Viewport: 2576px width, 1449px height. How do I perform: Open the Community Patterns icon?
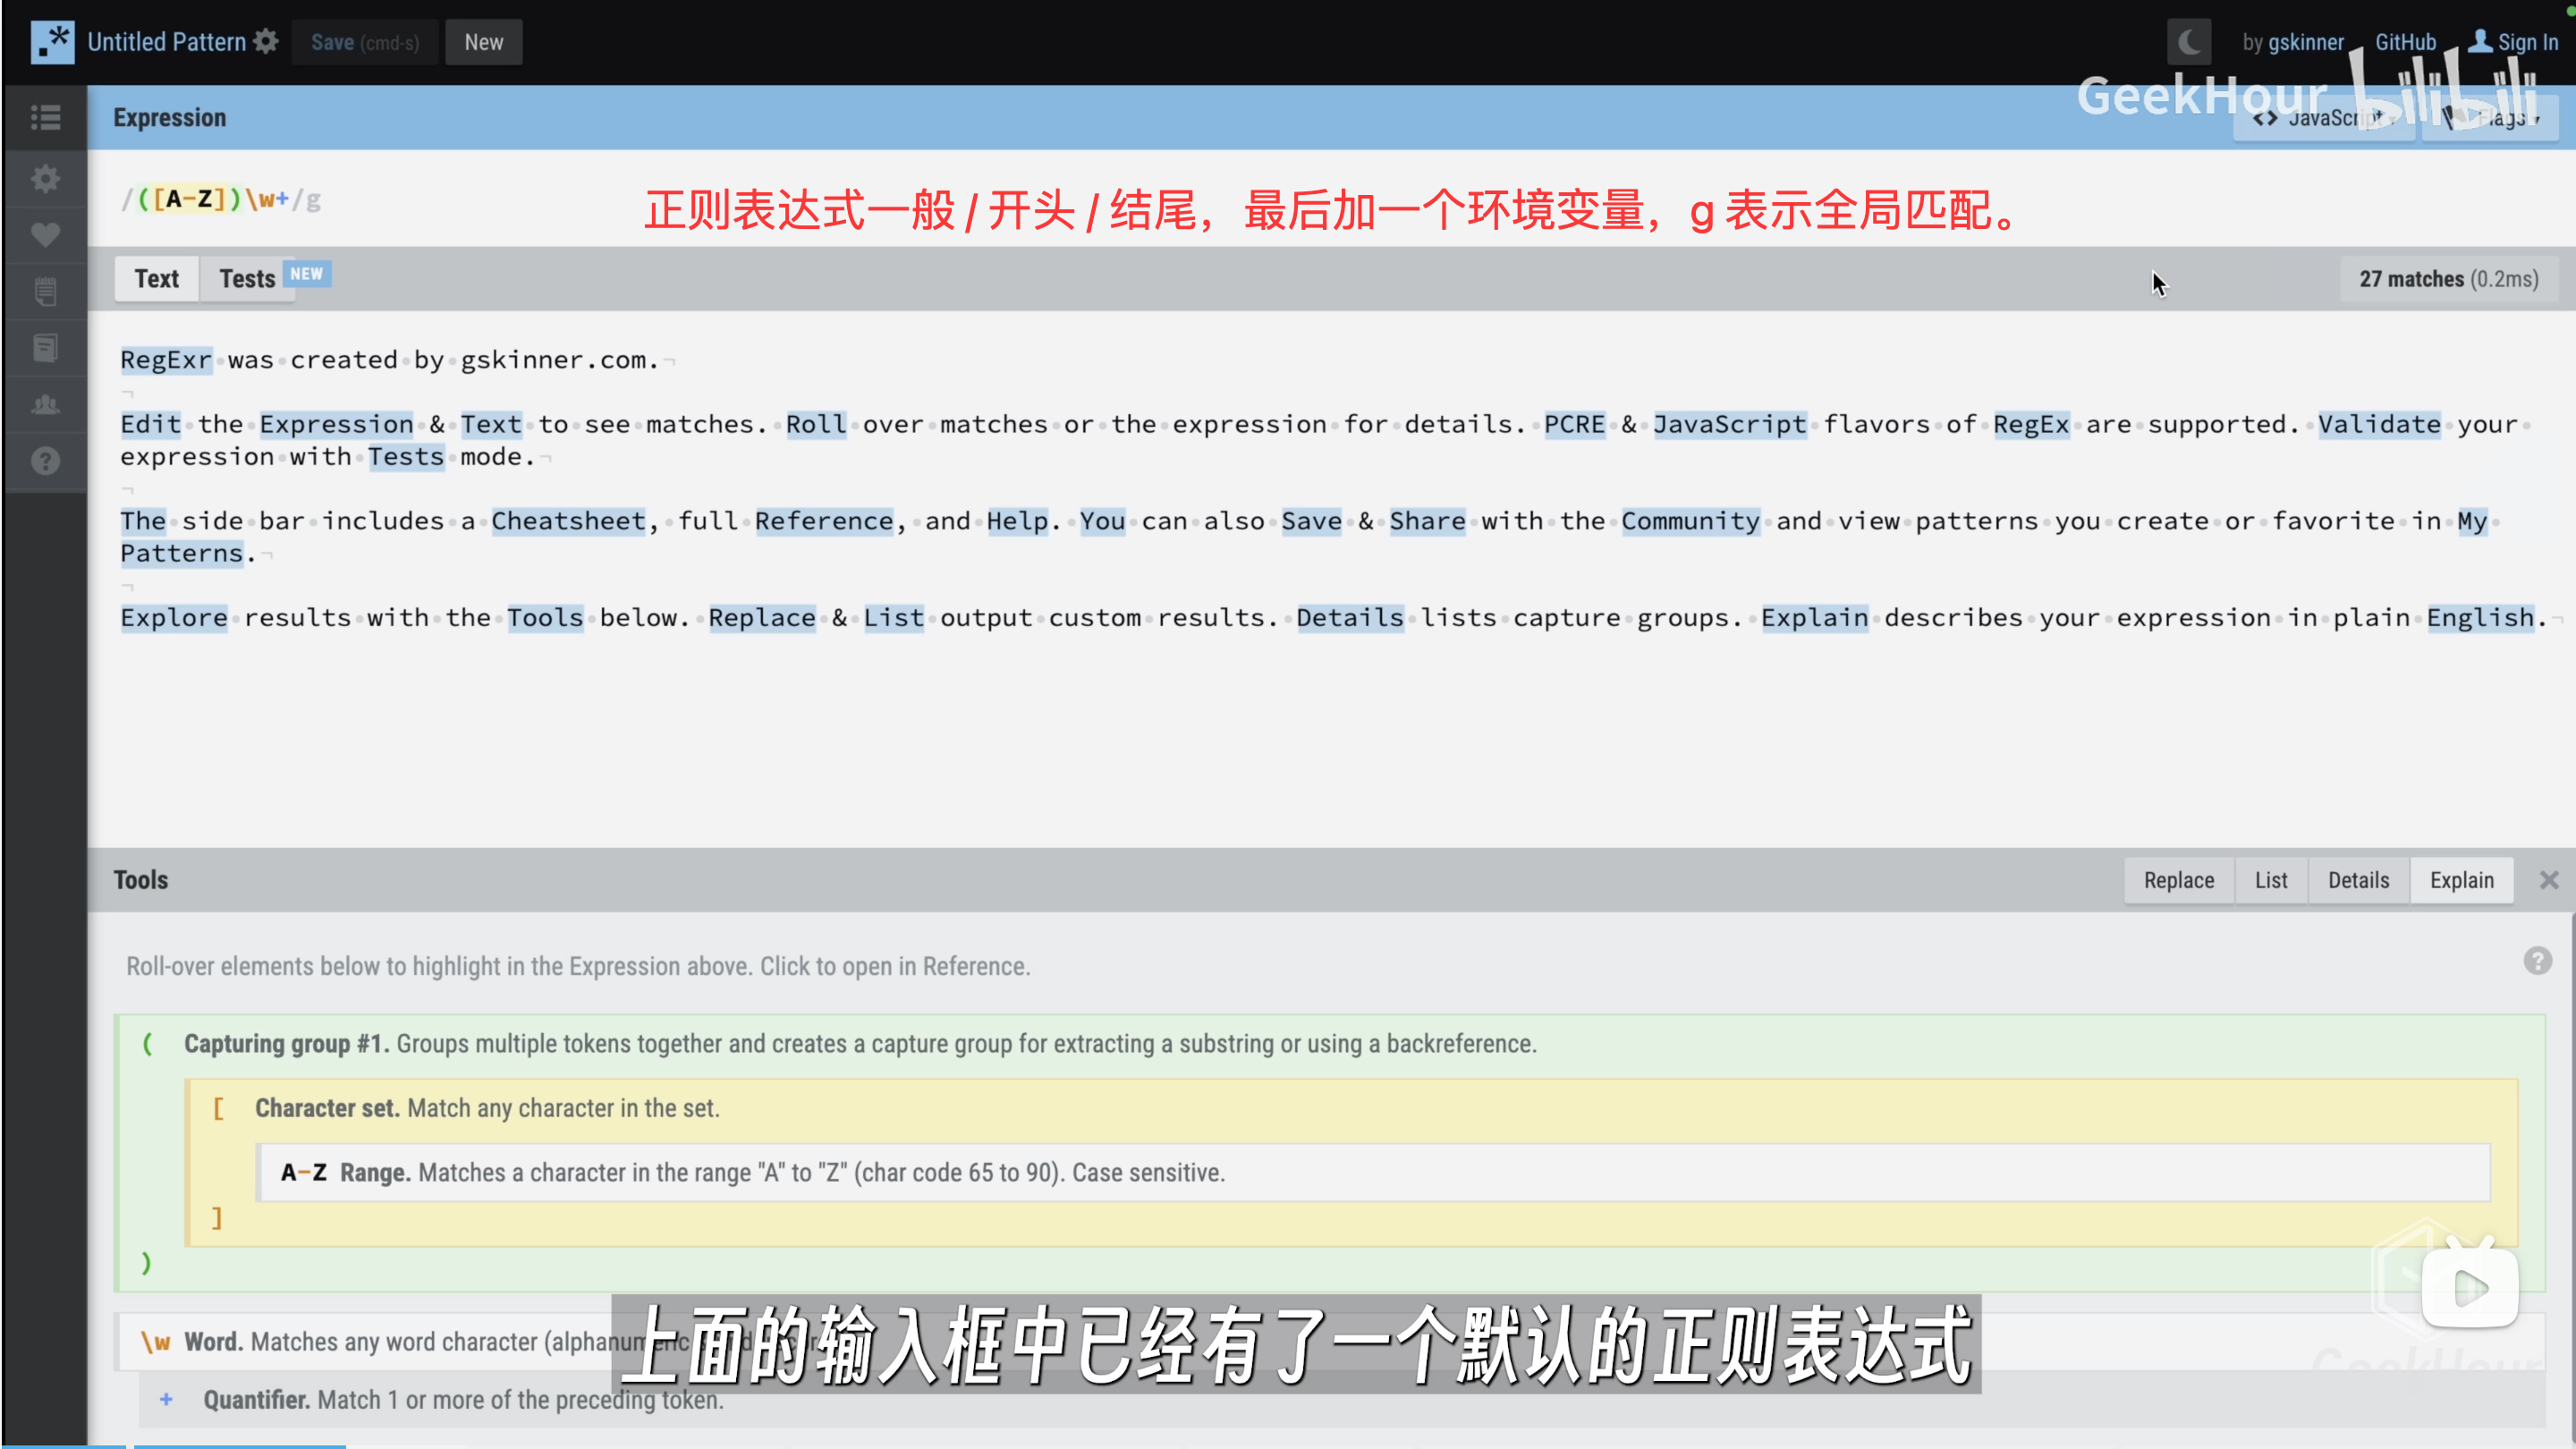tap(45, 404)
